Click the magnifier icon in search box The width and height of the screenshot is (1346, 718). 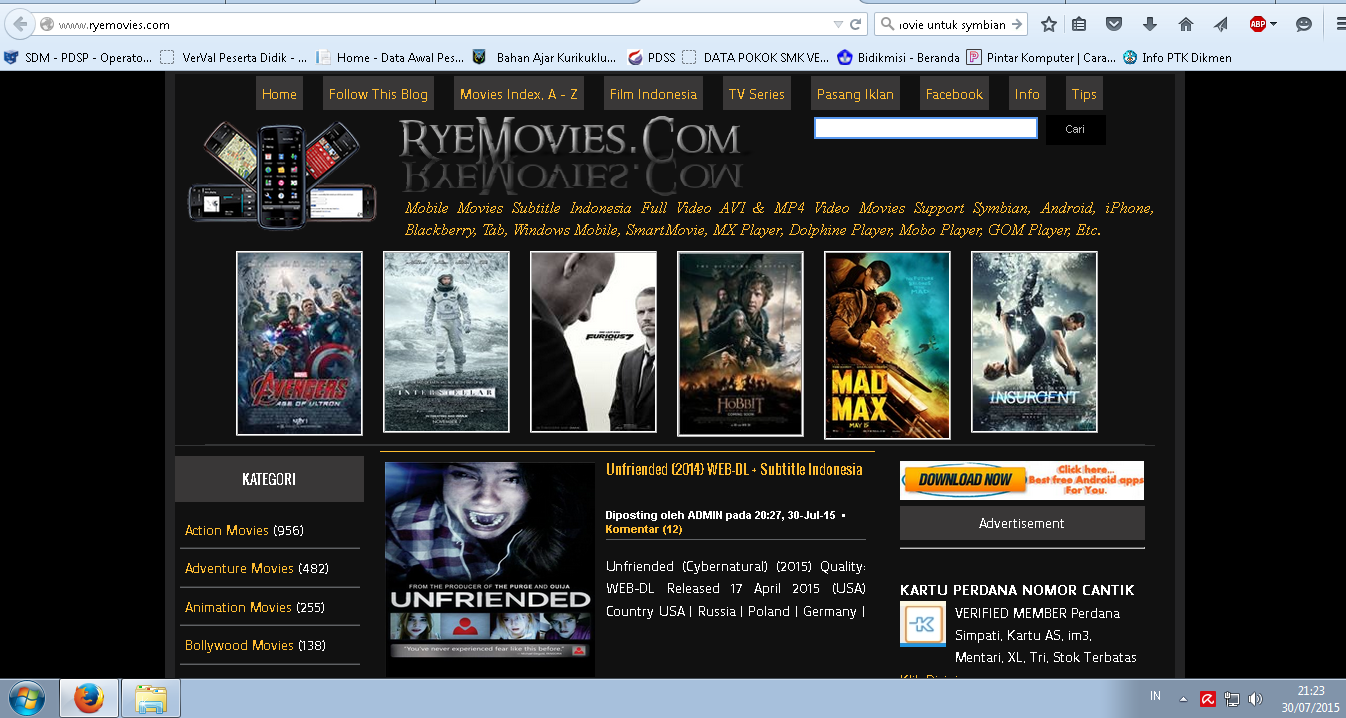coord(886,24)
